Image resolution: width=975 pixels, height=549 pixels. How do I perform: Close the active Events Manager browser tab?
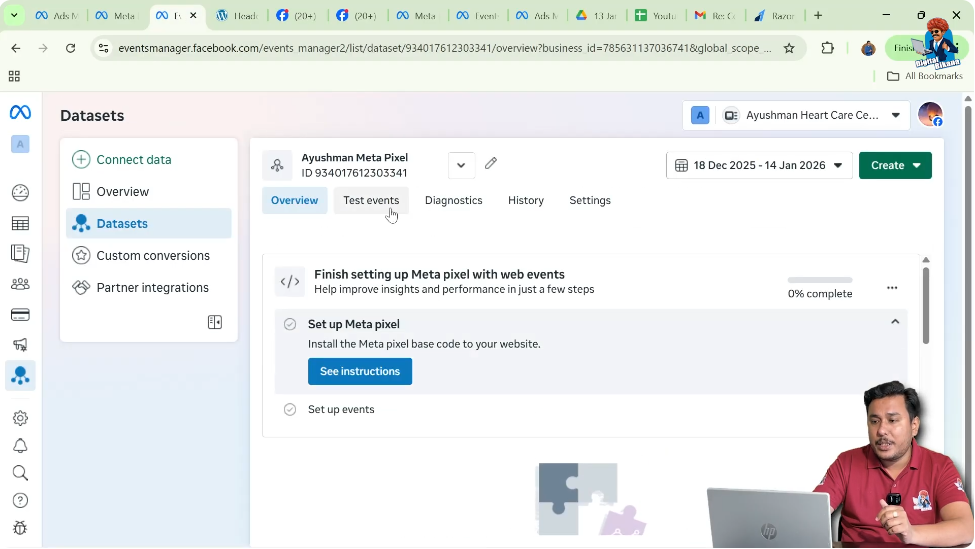tap(193, 15)
